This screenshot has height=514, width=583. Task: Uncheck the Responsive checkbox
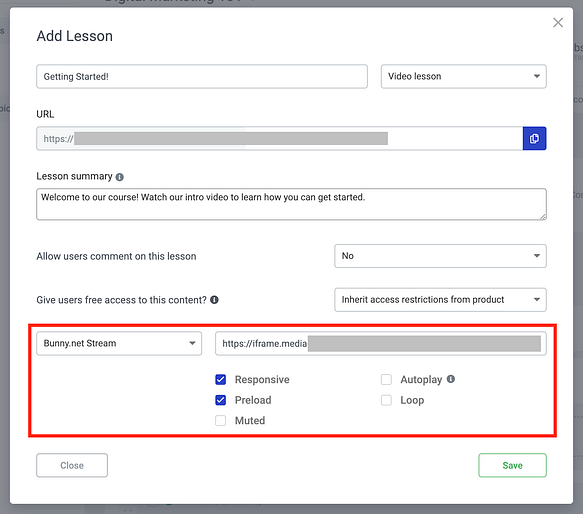(220, 379)
